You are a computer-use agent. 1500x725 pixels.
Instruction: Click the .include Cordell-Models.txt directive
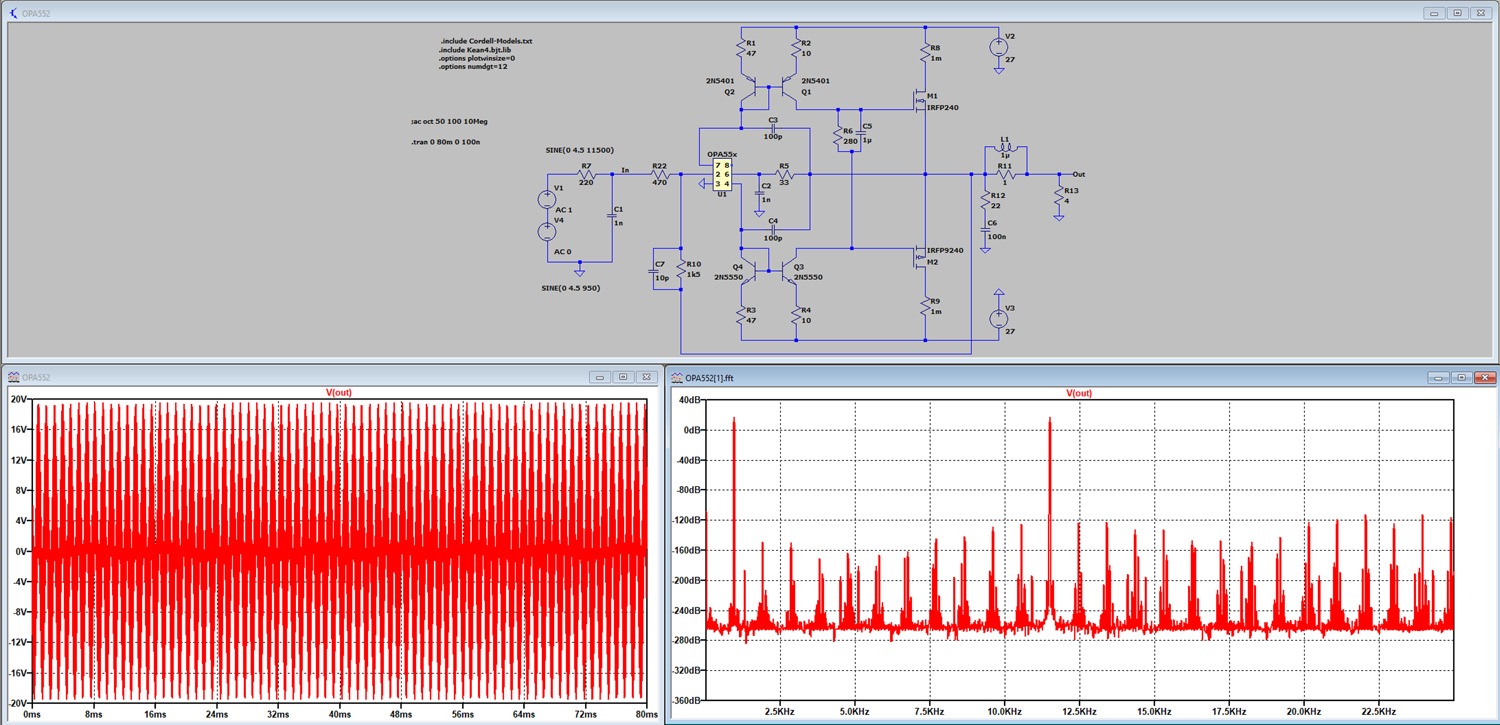(486, 39)
